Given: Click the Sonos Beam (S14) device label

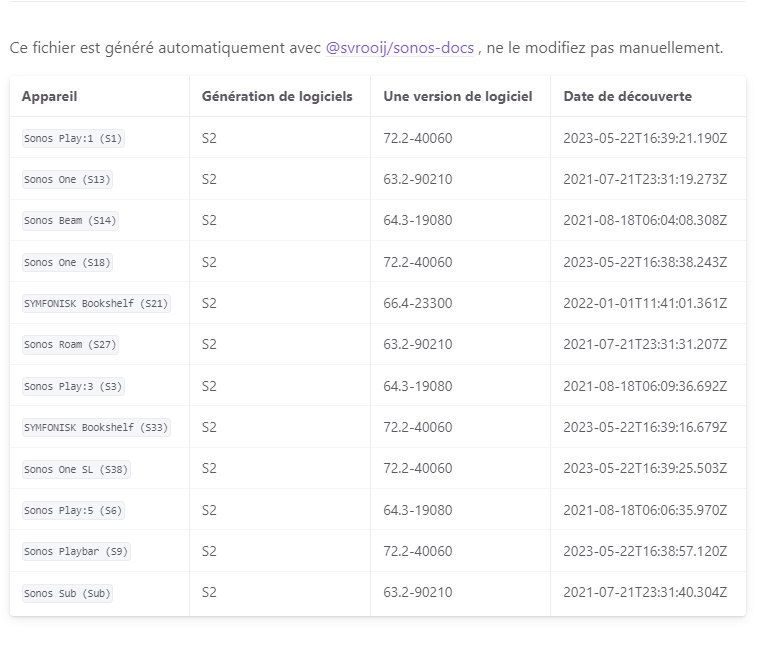Looking at the screenshot, I should (x=71, y=221).
